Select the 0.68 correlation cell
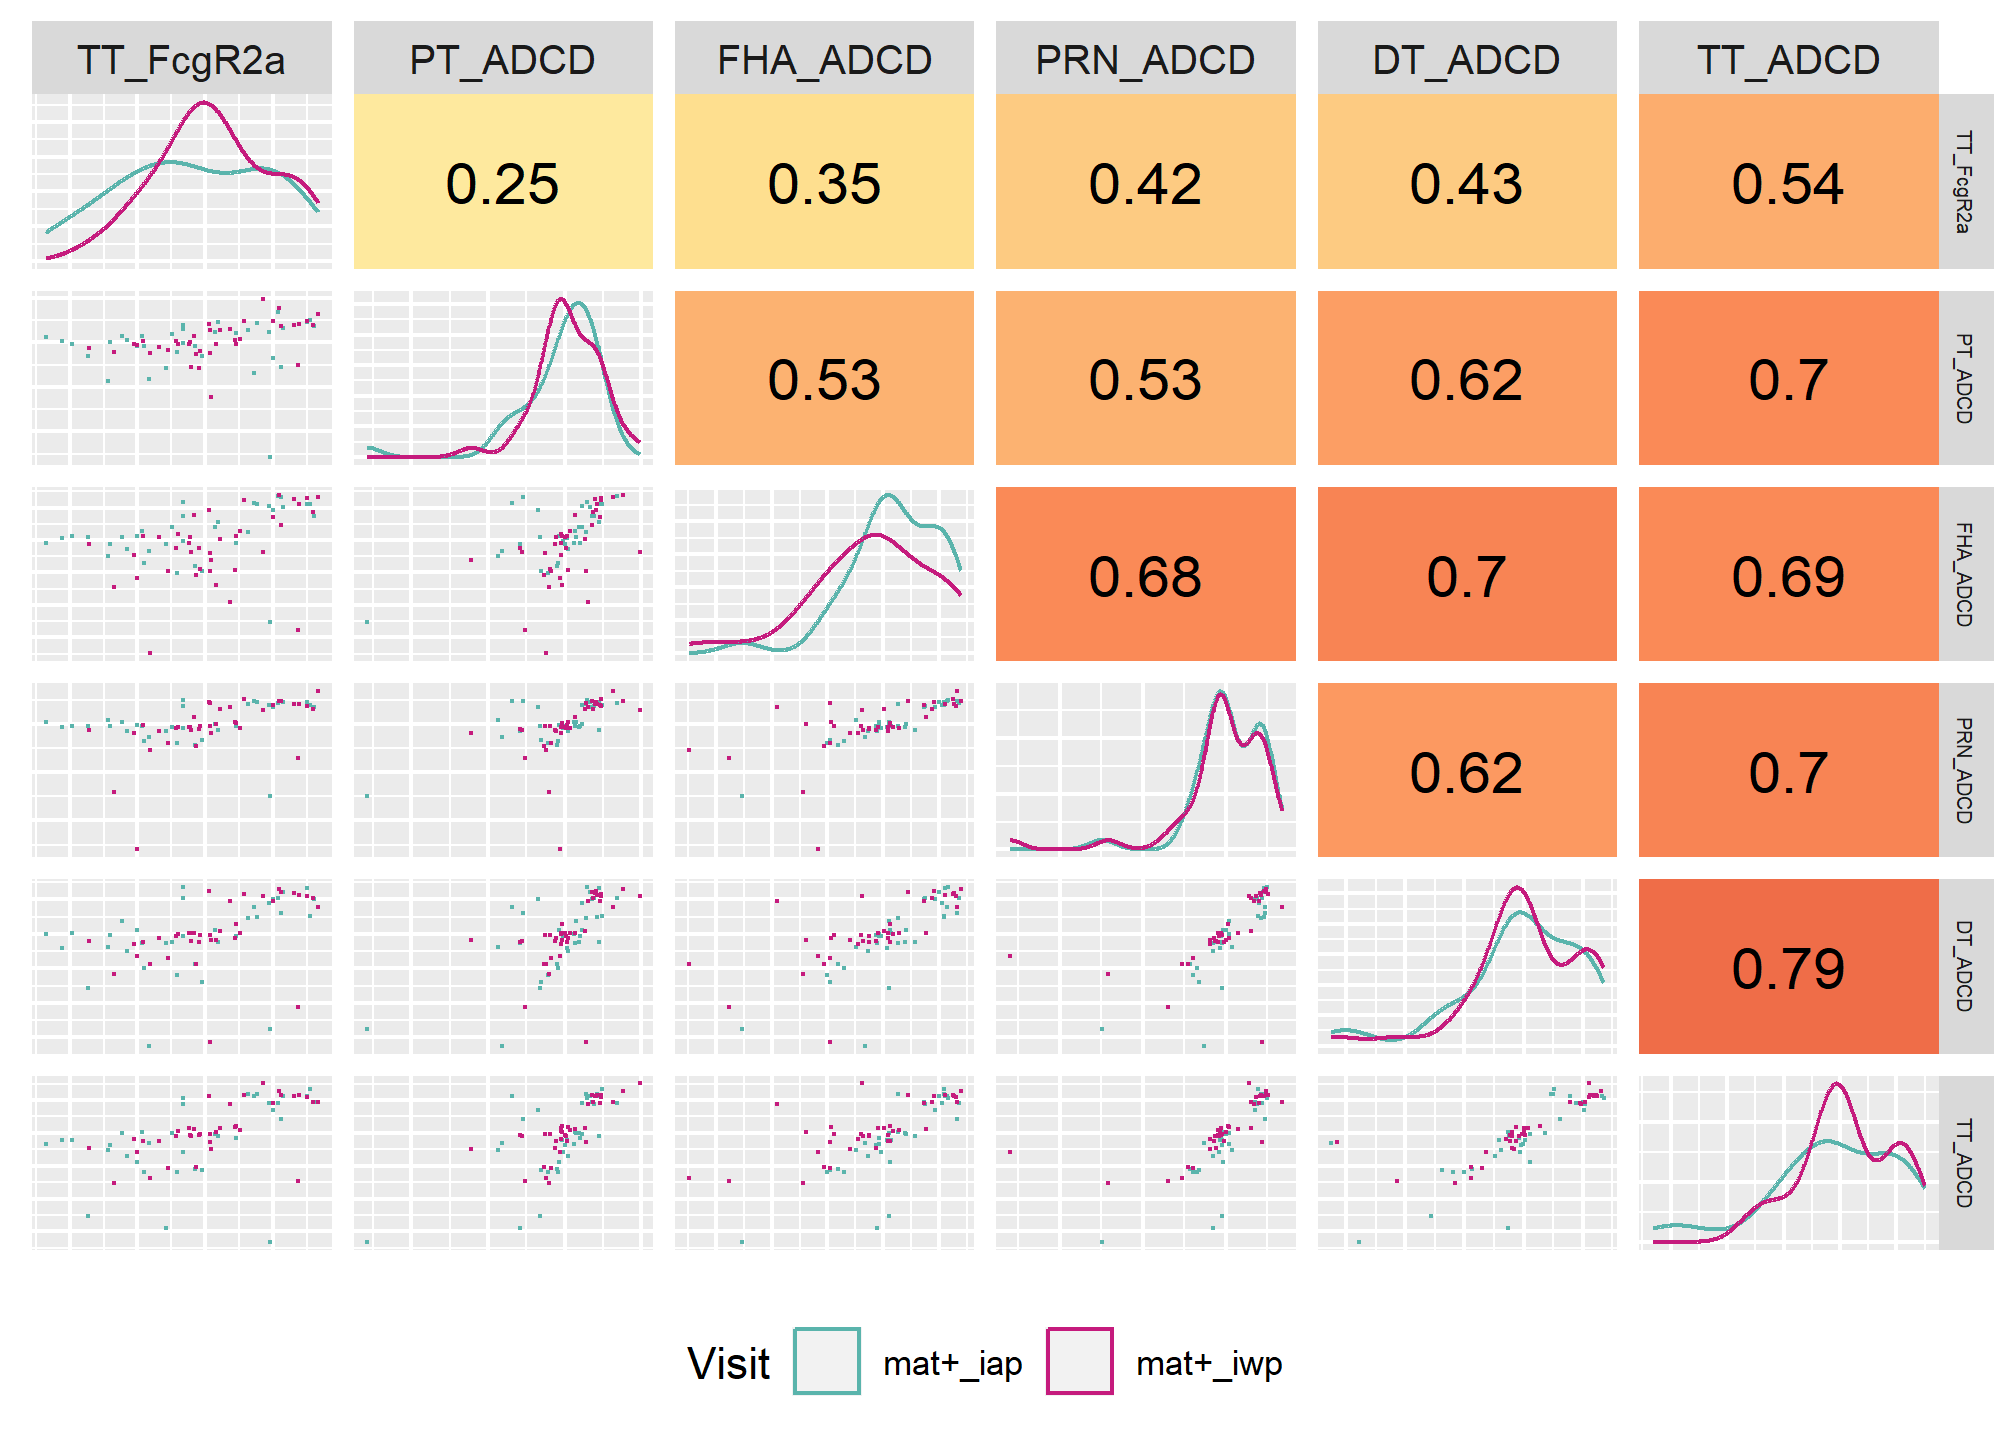Screen dimensions: 2016x1440 click(x=1146, y=574)
